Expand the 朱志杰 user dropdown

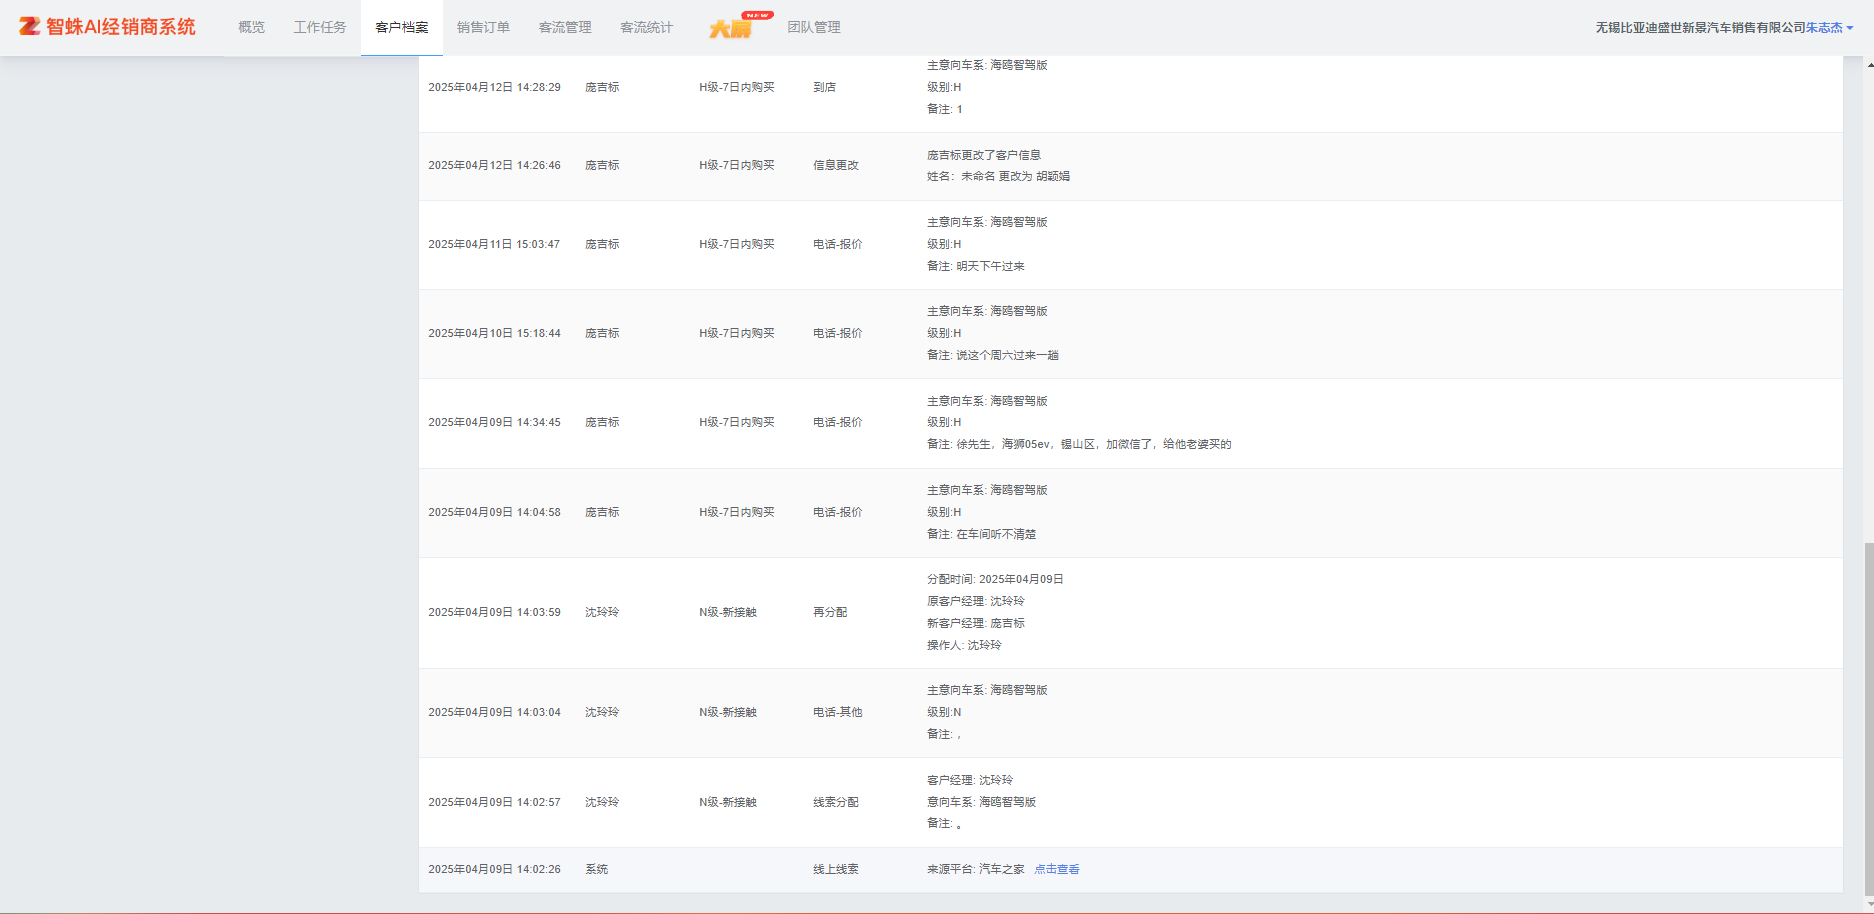(x=1829, y=28)
